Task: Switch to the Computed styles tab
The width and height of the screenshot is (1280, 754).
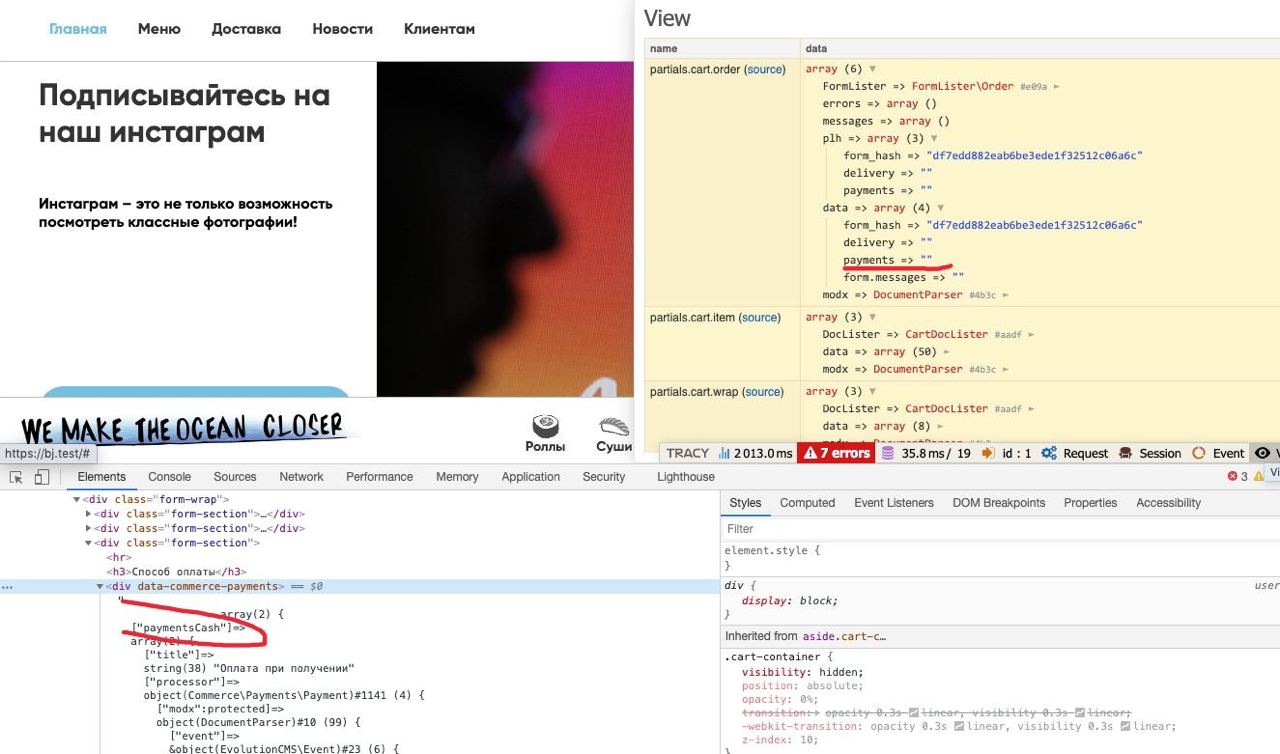Action: click(x=807, y=503)
